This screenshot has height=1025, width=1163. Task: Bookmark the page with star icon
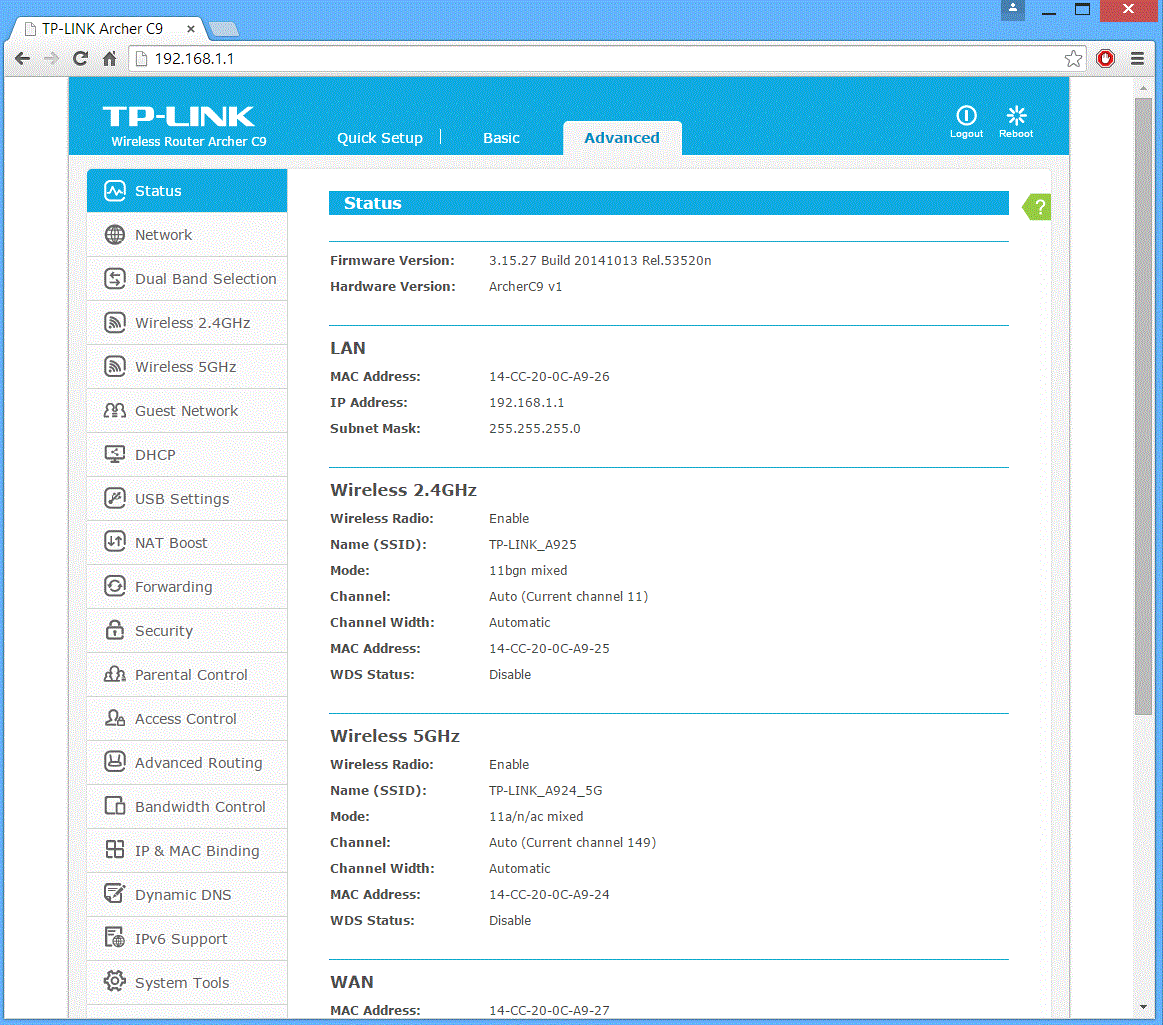[1073, 59]
